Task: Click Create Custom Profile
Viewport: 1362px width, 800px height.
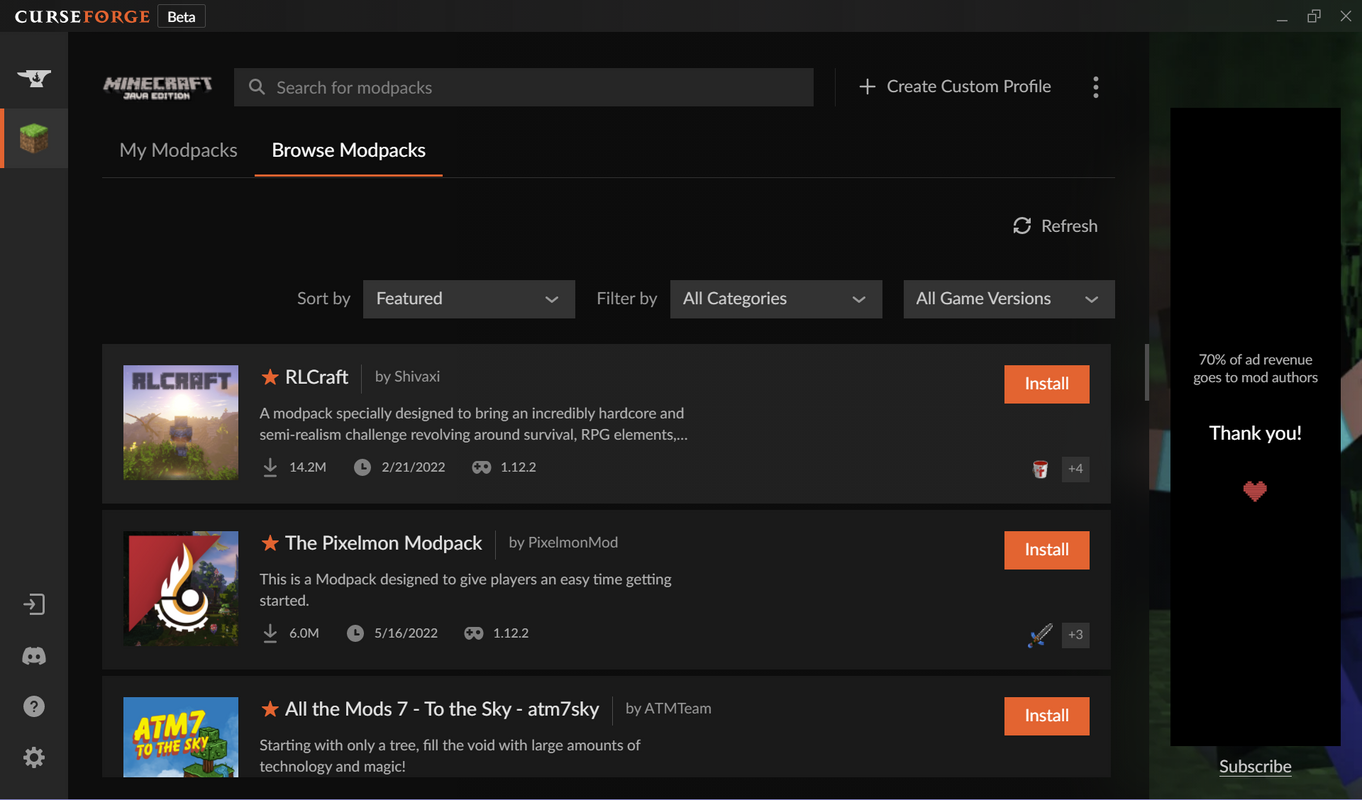Action: pos(955,87)
